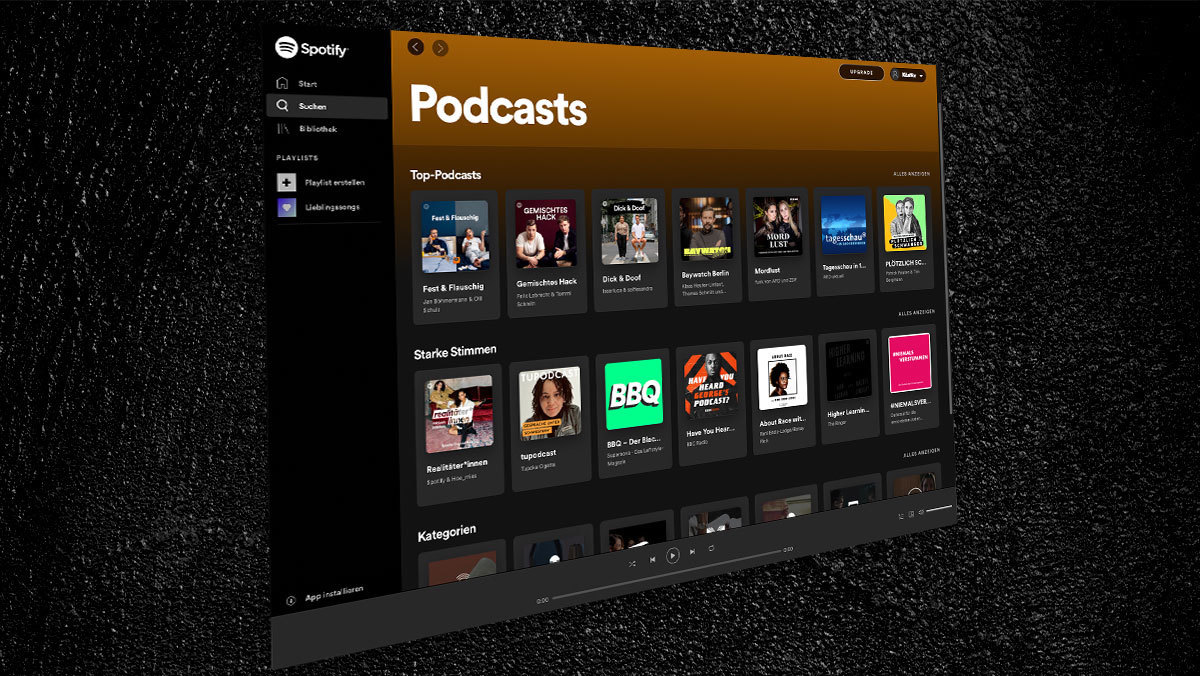Click the Spotify logo in the sidebar
The image size is (1200, 676).
pos(311,48)
